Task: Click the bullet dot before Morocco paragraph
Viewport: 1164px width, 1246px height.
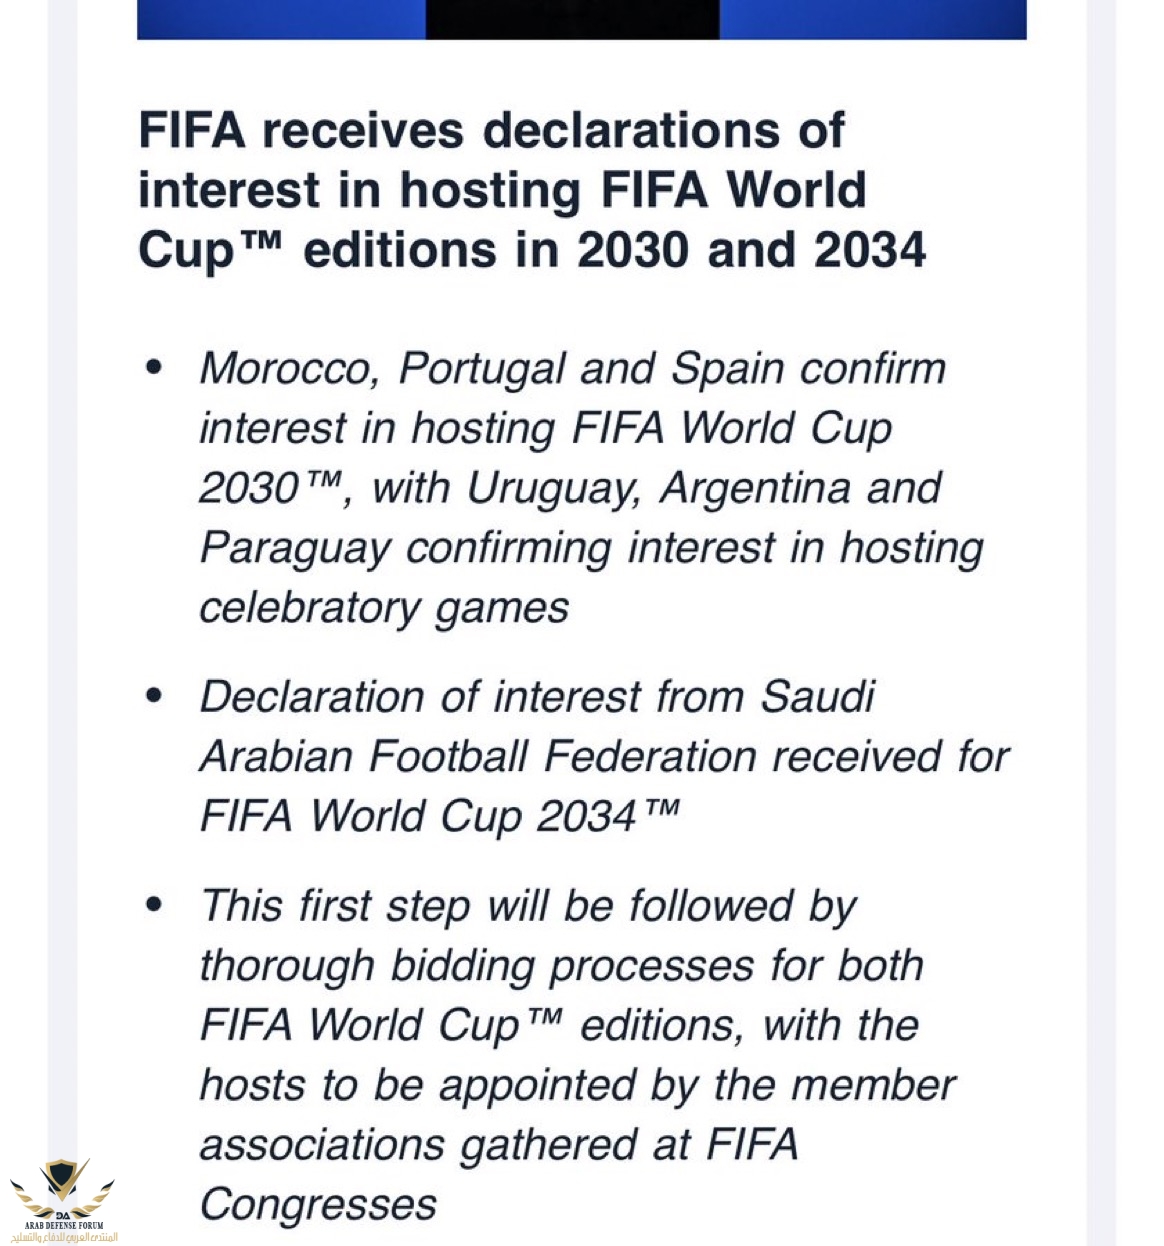Action: (153, 367)
